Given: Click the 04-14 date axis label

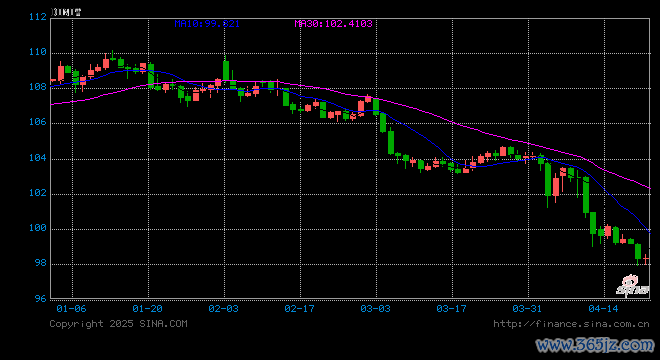Looking at the screenshot, I should pos(604,309).
